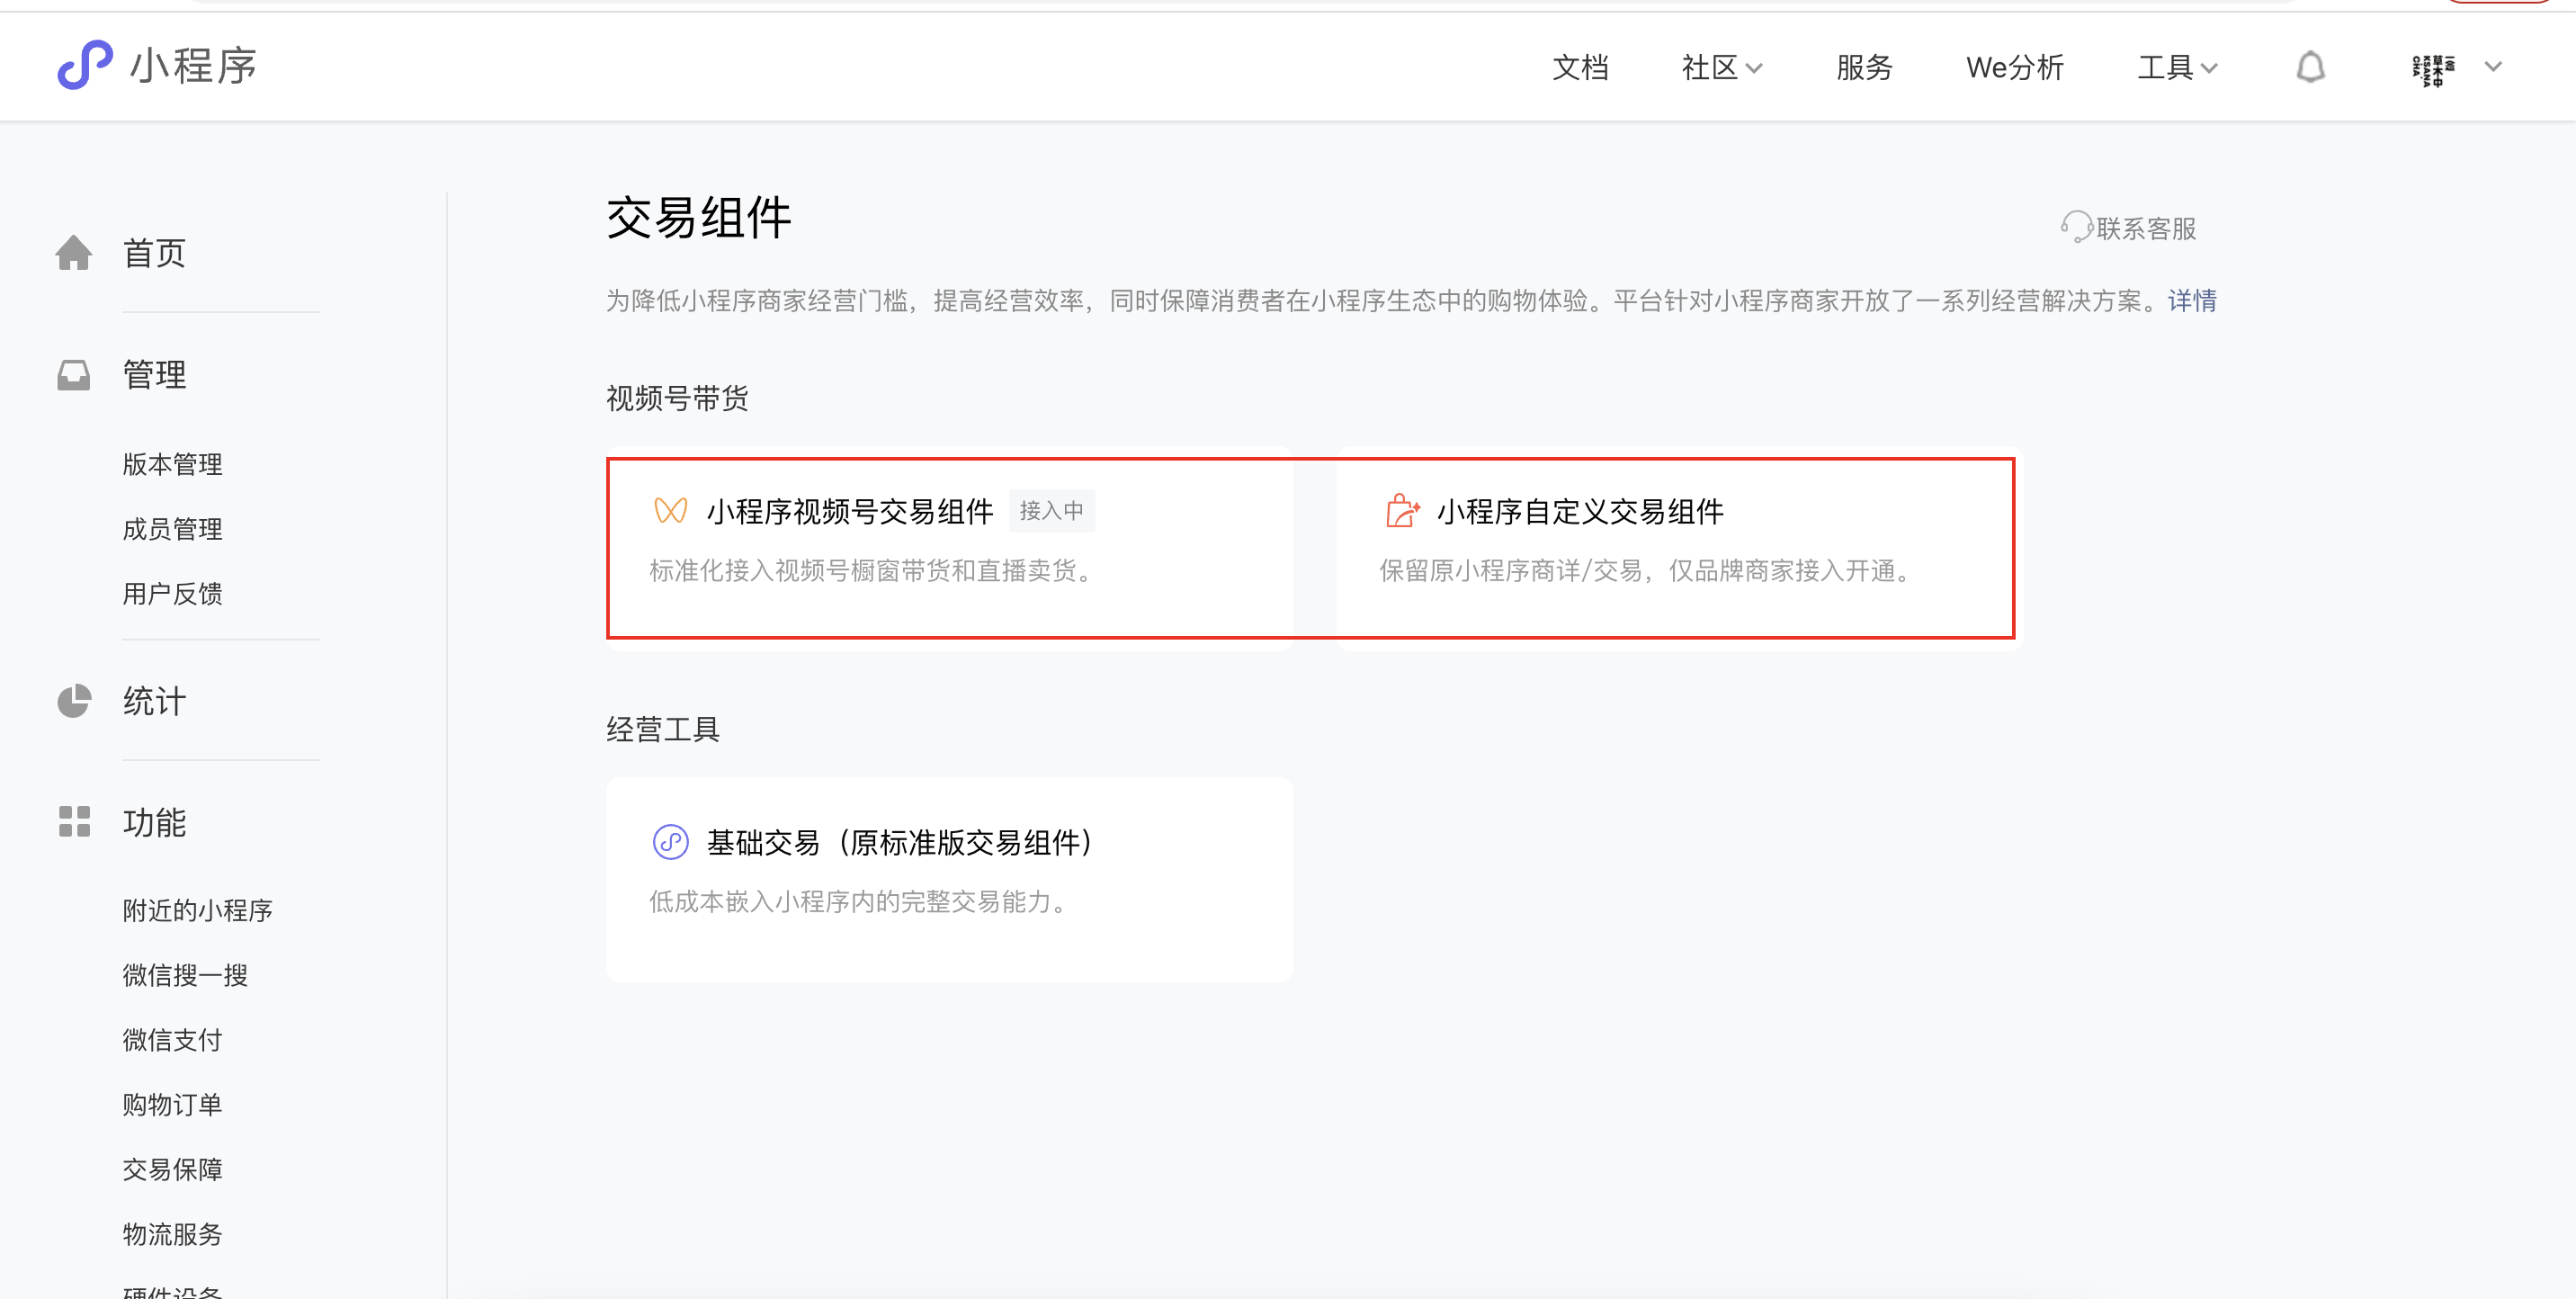Image resolution: width=2576 pixels, height=1299 pixels.
Task: Go to 首页 in the sidebar
Action: point(154,253)
